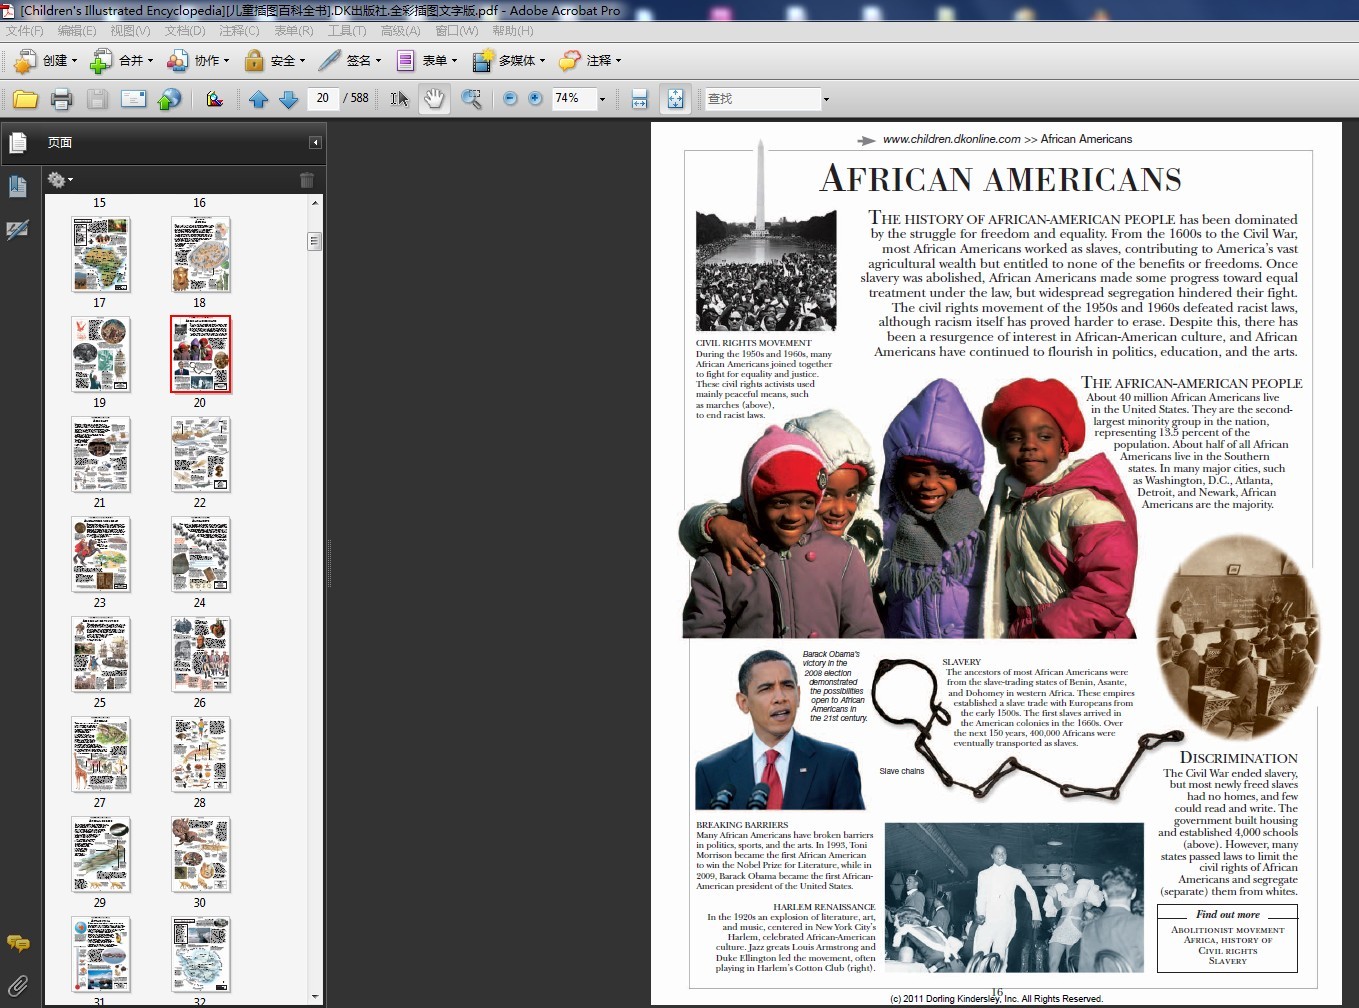
Task: Click the Save floppy disk icon
Action: 97,99
